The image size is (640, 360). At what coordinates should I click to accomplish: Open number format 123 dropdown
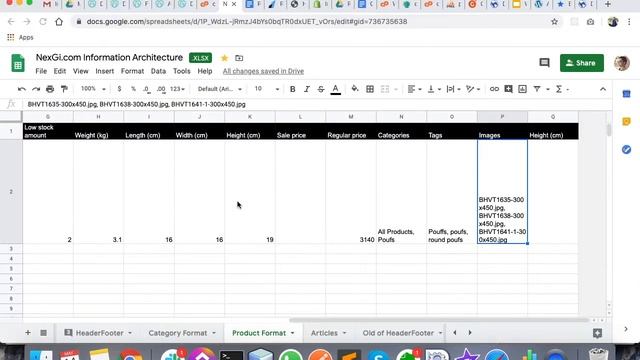coord(177,89)
